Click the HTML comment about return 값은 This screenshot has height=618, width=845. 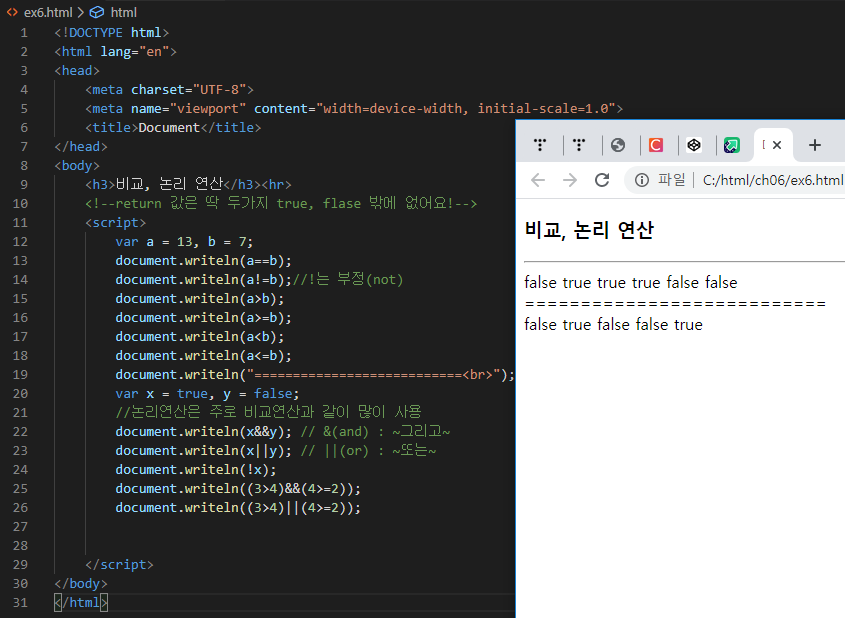coord(281,203)
